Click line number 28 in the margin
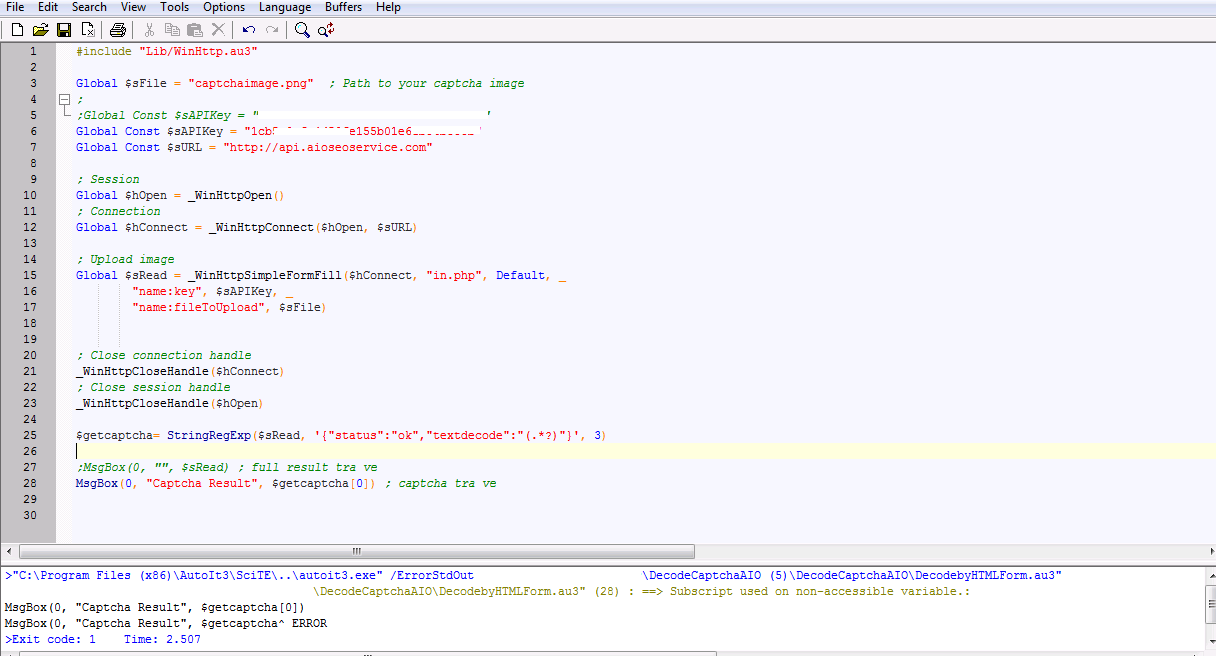This screenshot has width=1216, height=656. 30,483
